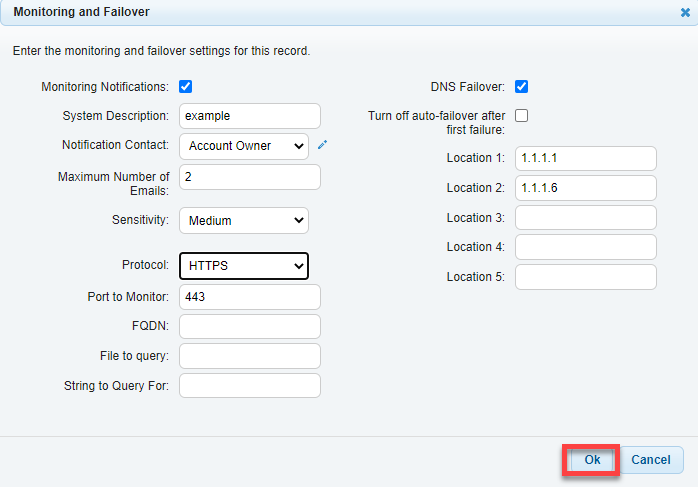This screenshot has height=487, width=698.
Task: Click the pencil edit icon beside Notification Contact
Action: pyautogui.click(x=322, y=145)
